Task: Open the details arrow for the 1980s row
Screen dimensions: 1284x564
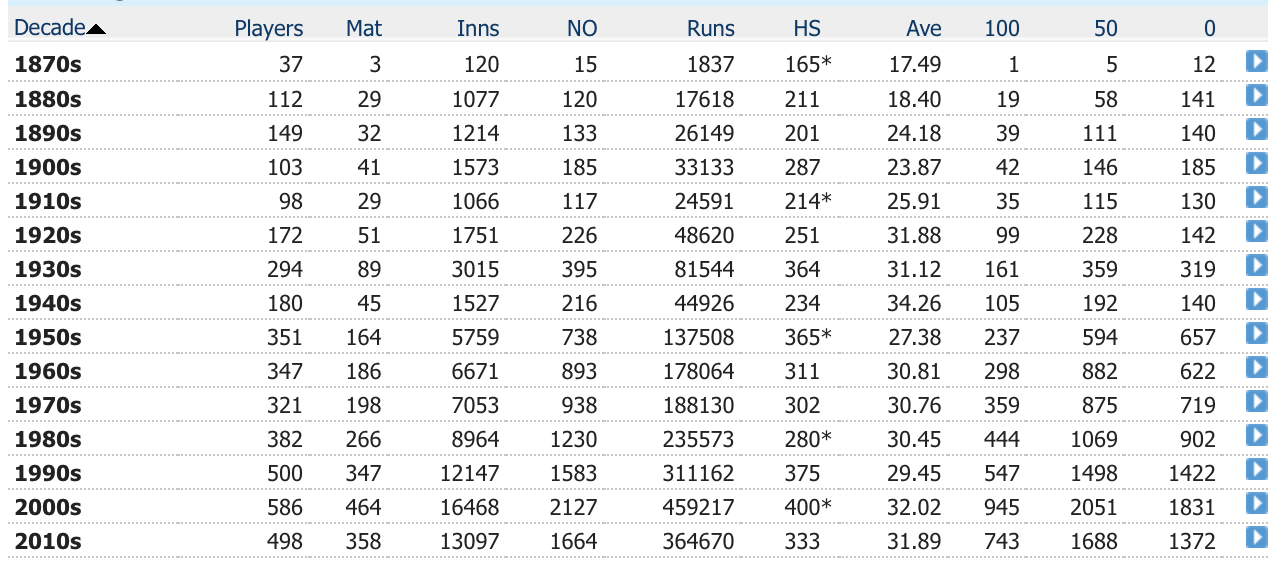Action: tap(1257, 436)
